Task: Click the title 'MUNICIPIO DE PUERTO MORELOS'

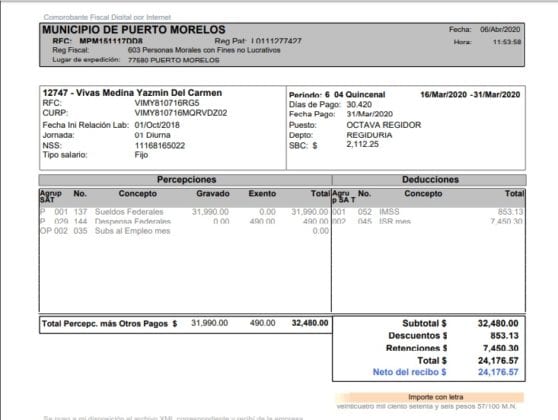Action: (x=134, y=30)
